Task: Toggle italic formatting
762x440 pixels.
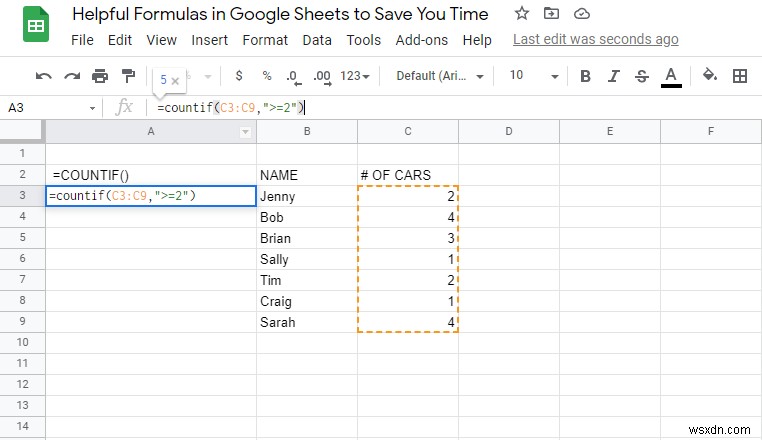Action: 614,76
